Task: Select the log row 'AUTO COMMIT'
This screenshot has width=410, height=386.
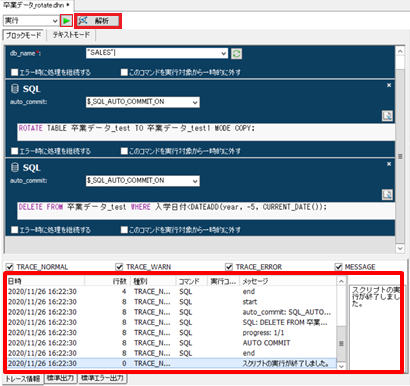Action: point(172,343)
